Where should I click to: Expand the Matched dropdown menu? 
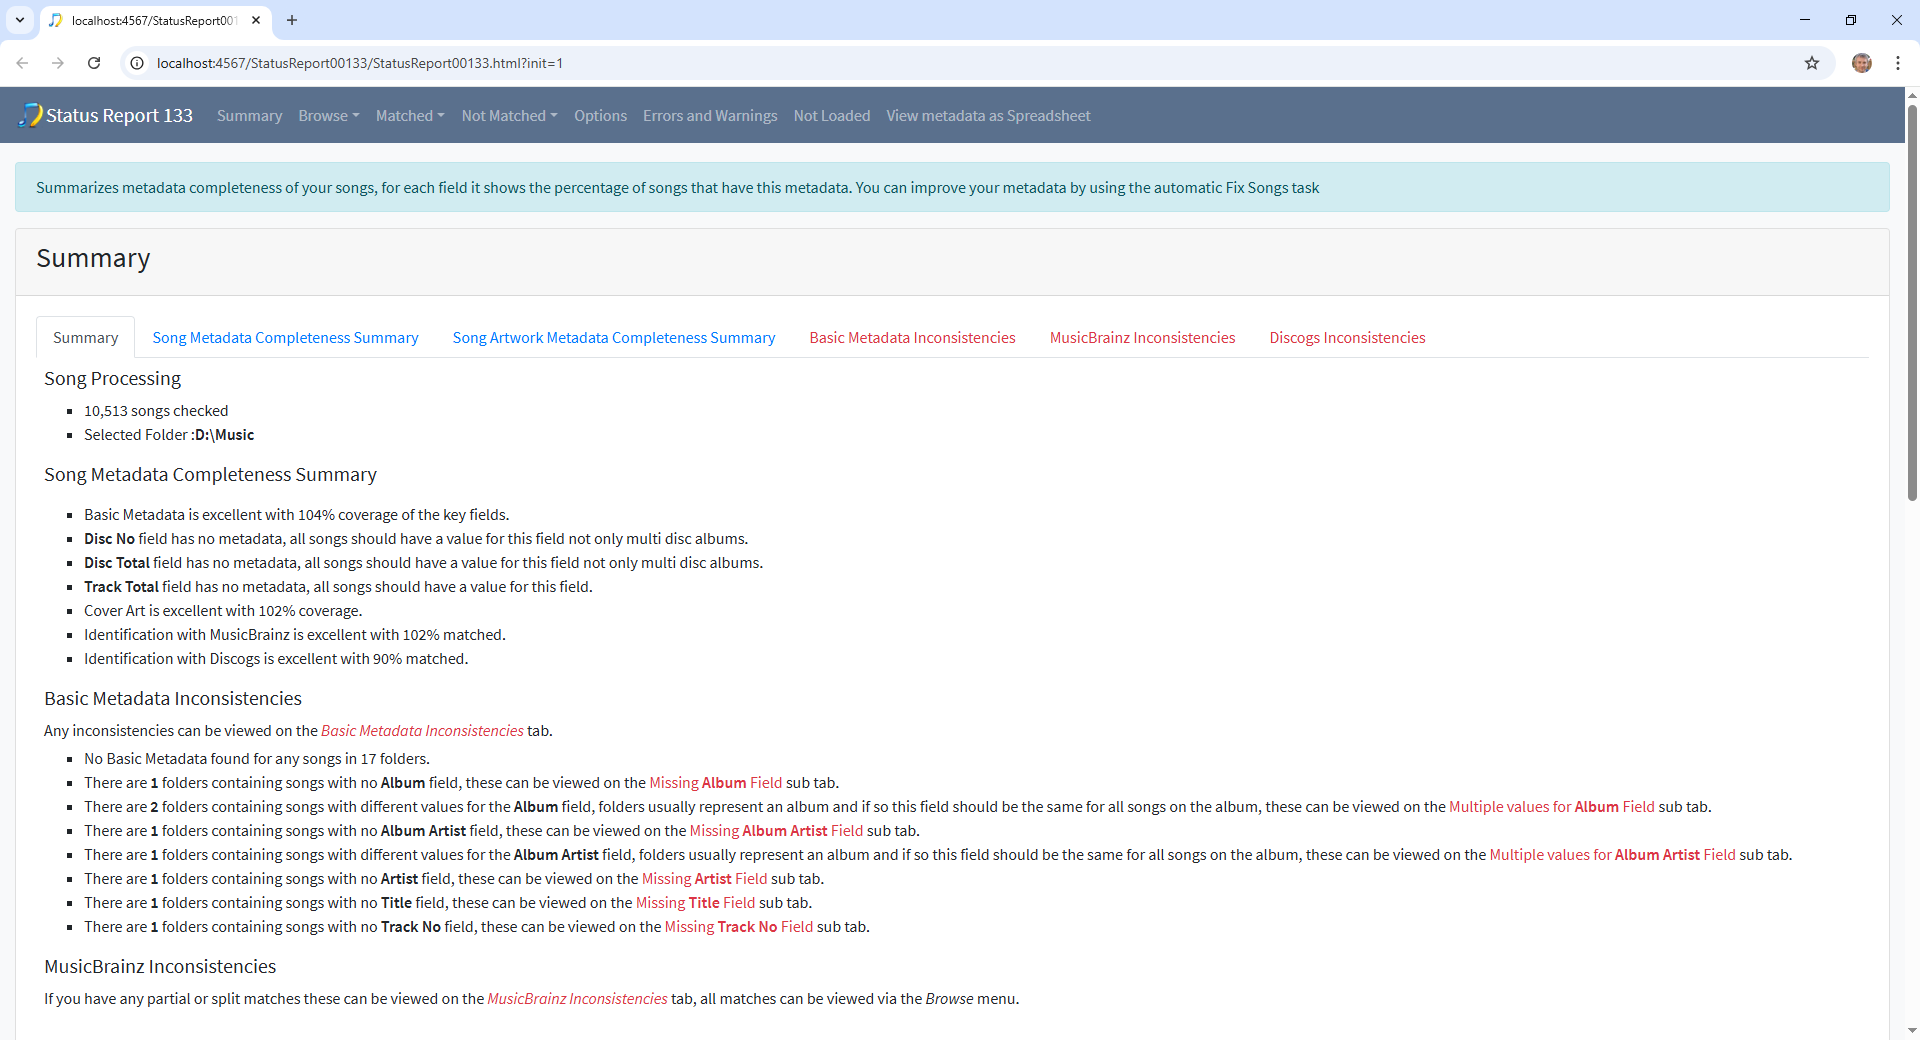tap(409, 116)
